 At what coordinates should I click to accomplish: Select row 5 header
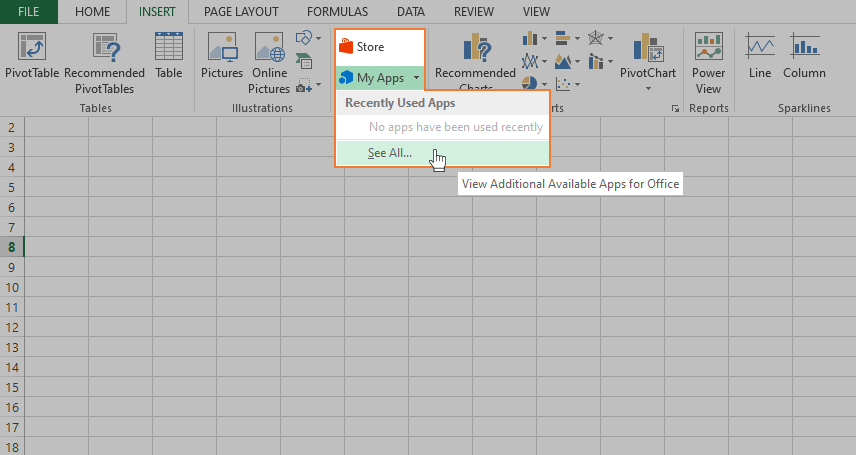pos(11,188)
